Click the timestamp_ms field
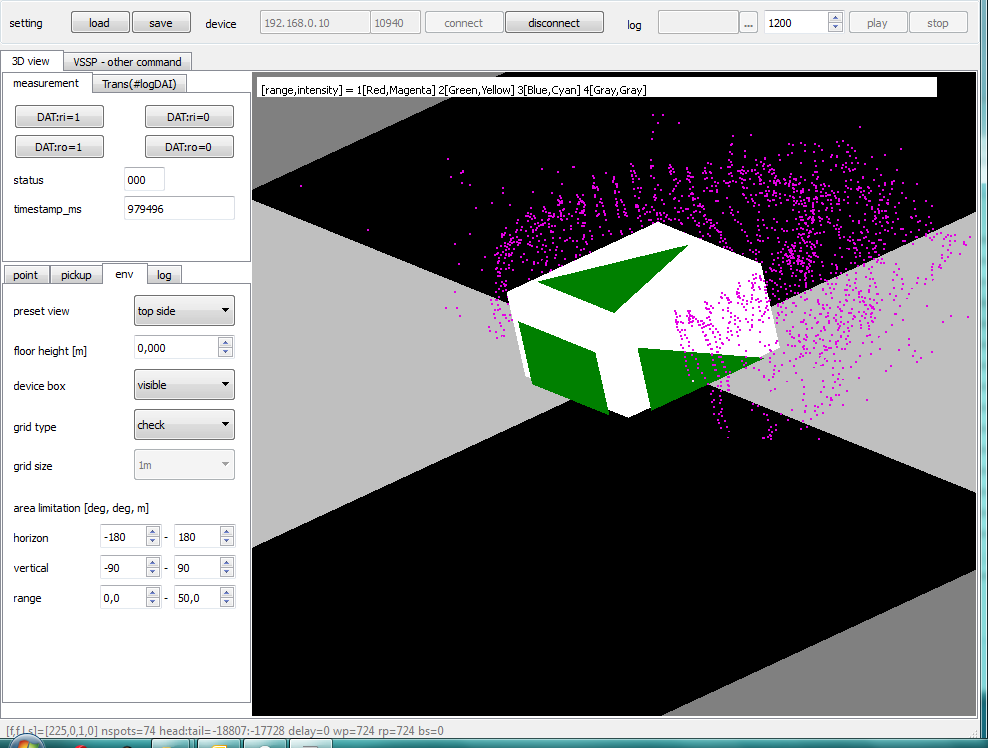 179,208
